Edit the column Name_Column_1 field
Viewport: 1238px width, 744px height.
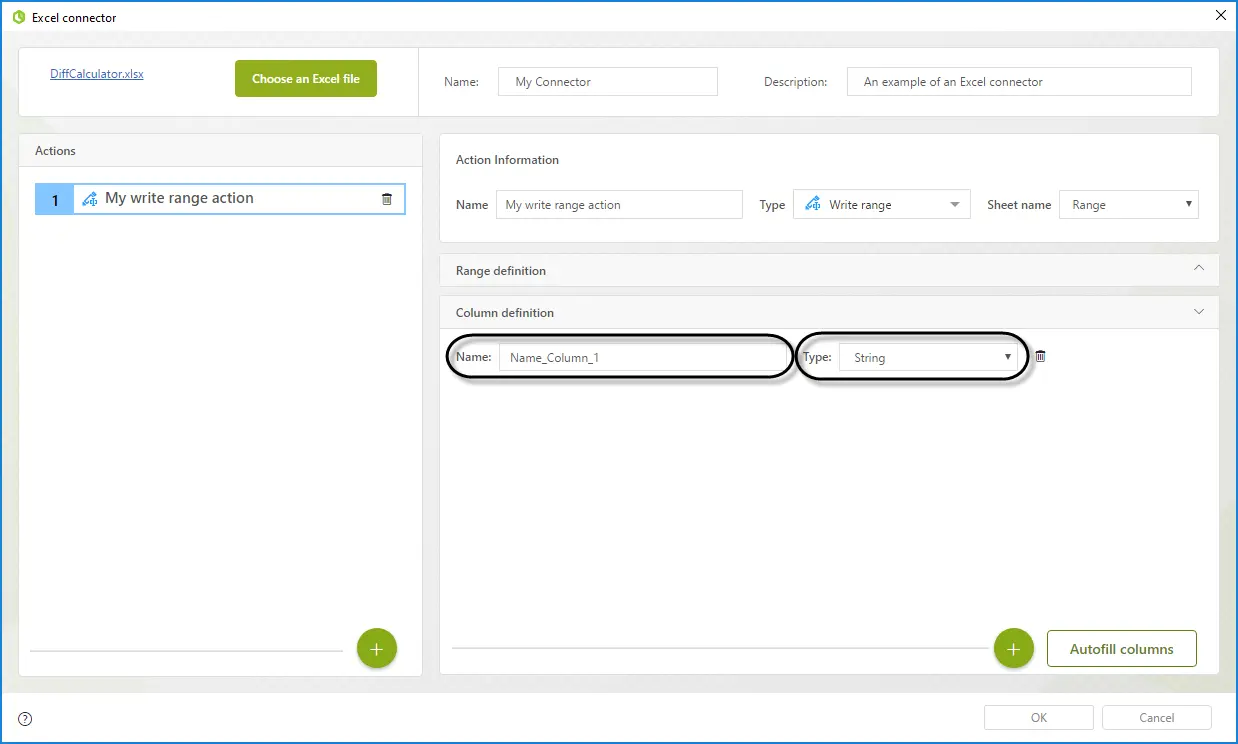point(641,358)
